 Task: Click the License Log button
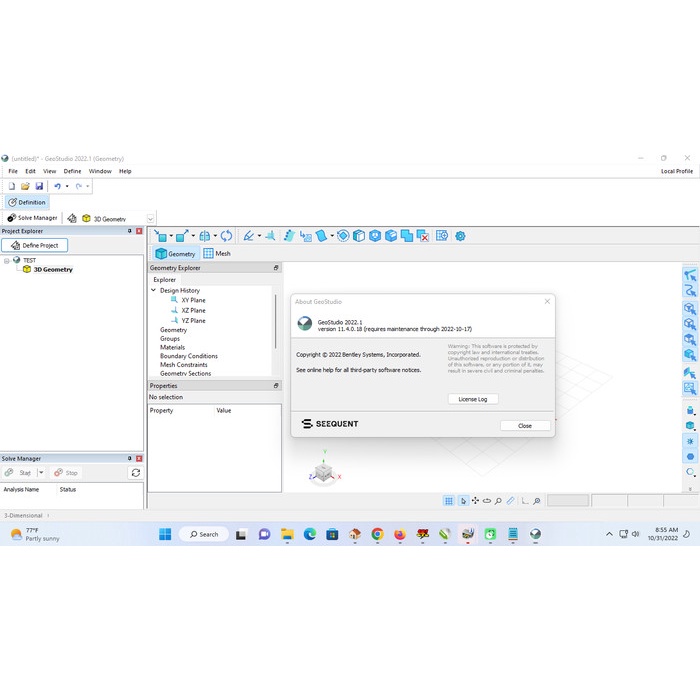[473, 399]
